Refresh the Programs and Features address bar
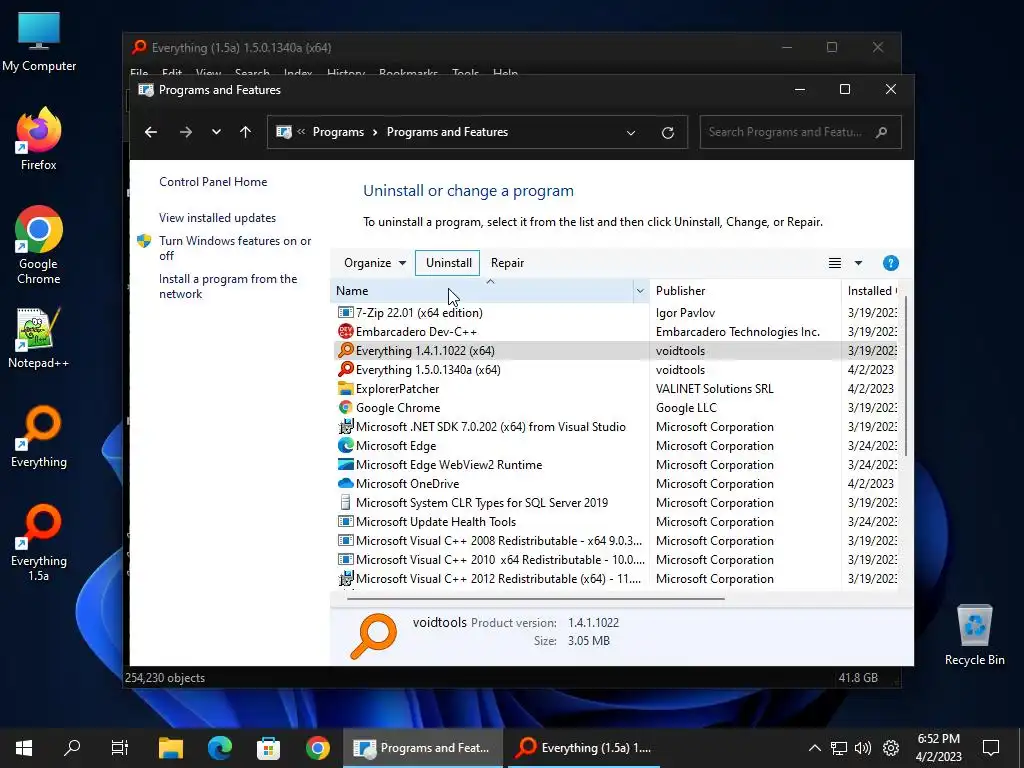The width and height of the screenshot is (1024, 768). 667,133
